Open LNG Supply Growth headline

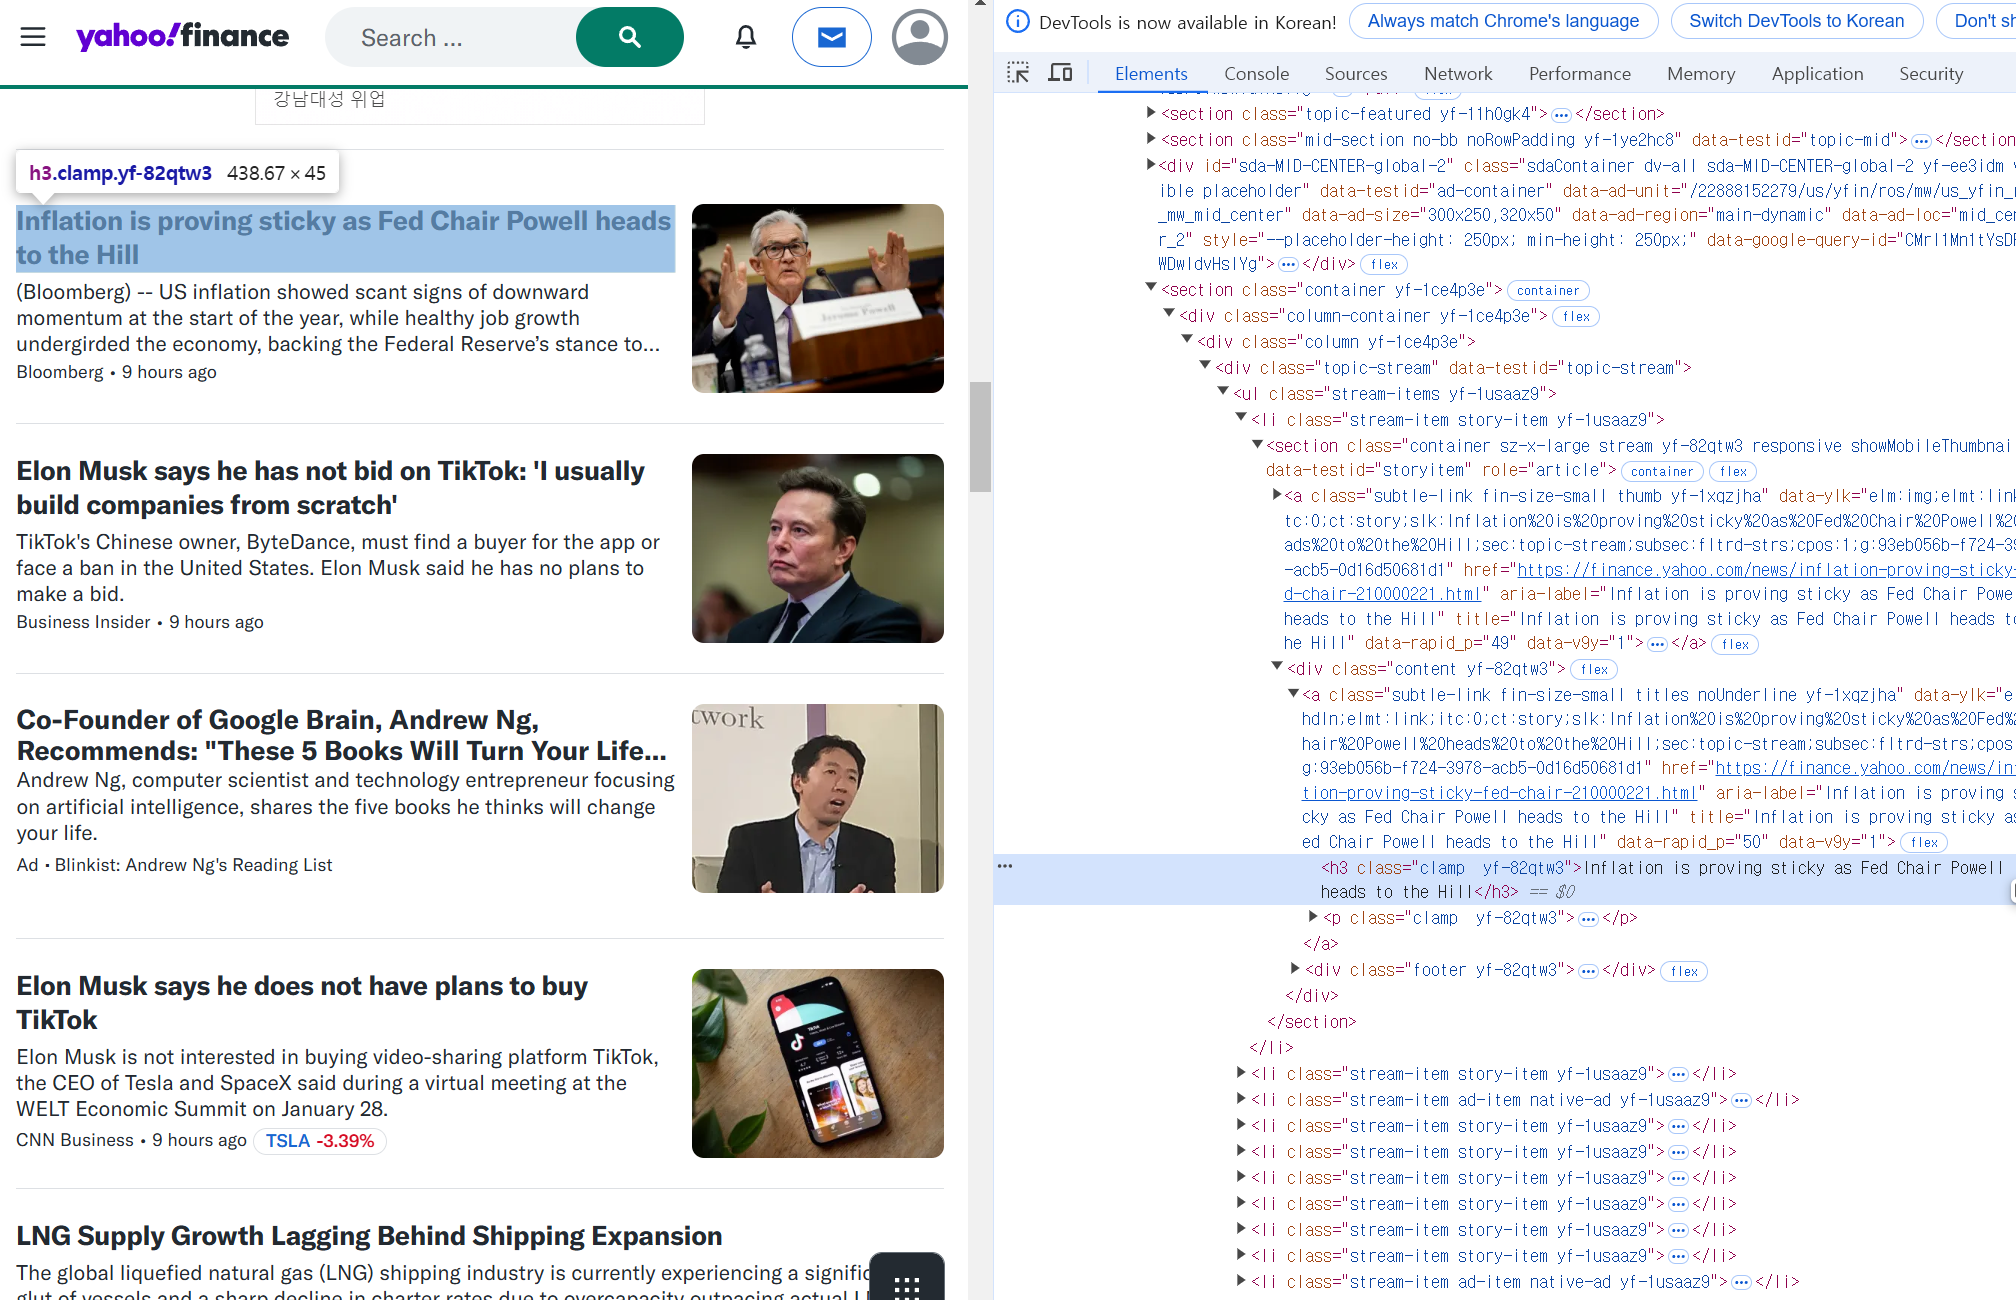click(369, 1236)
